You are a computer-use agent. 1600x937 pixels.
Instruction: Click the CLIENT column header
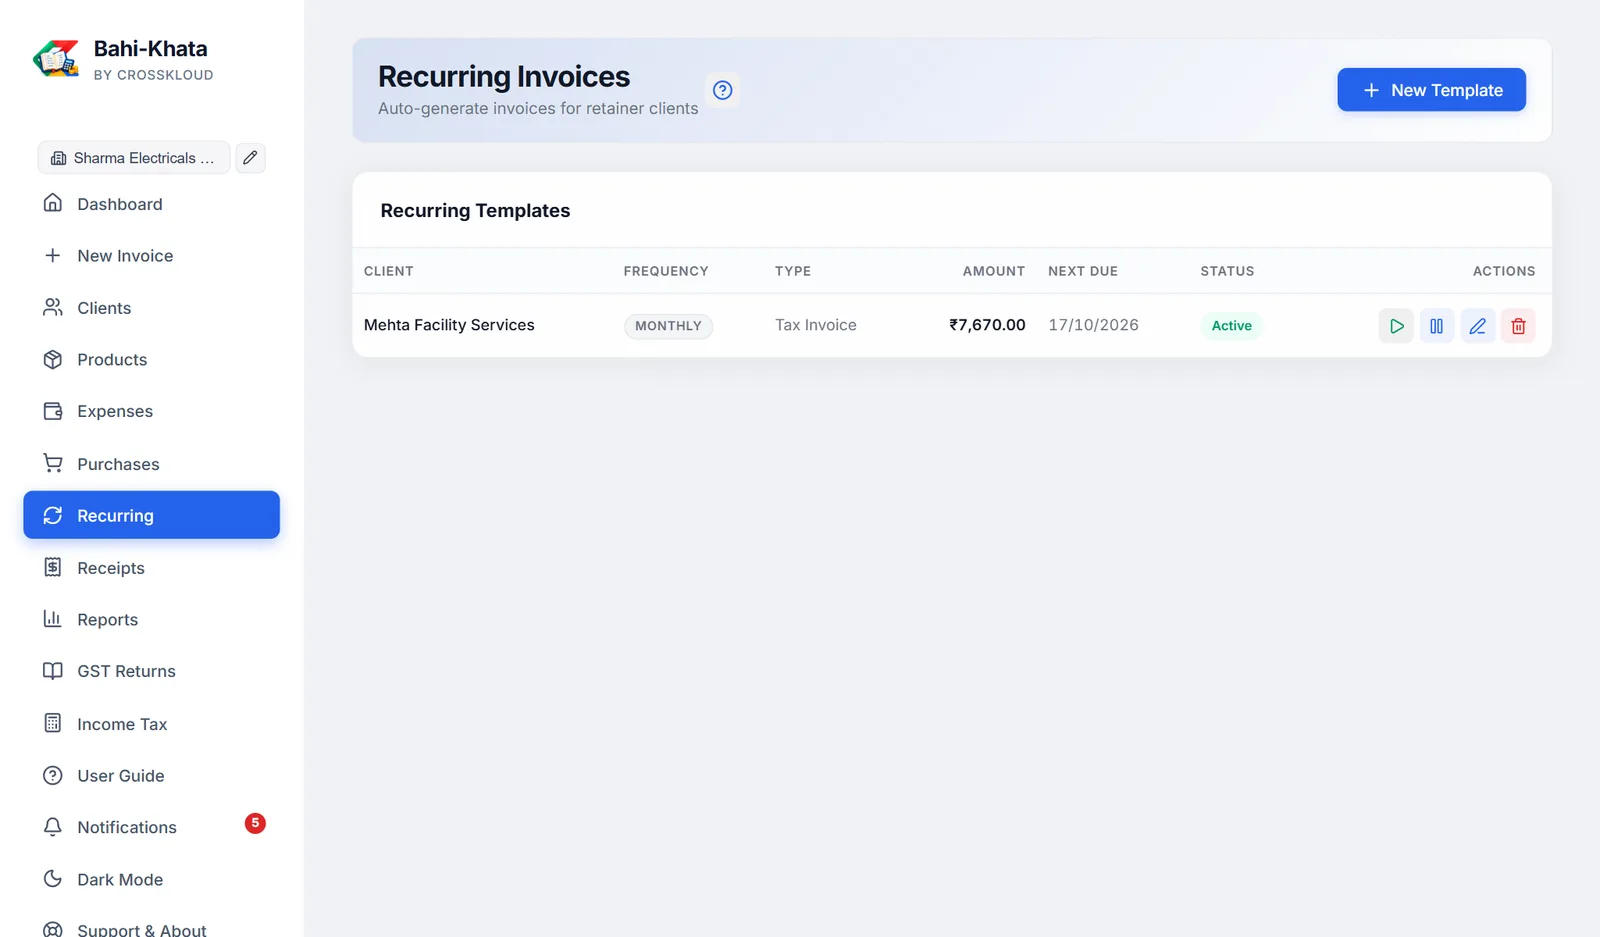pyautogui.click(x=388, y=271)
